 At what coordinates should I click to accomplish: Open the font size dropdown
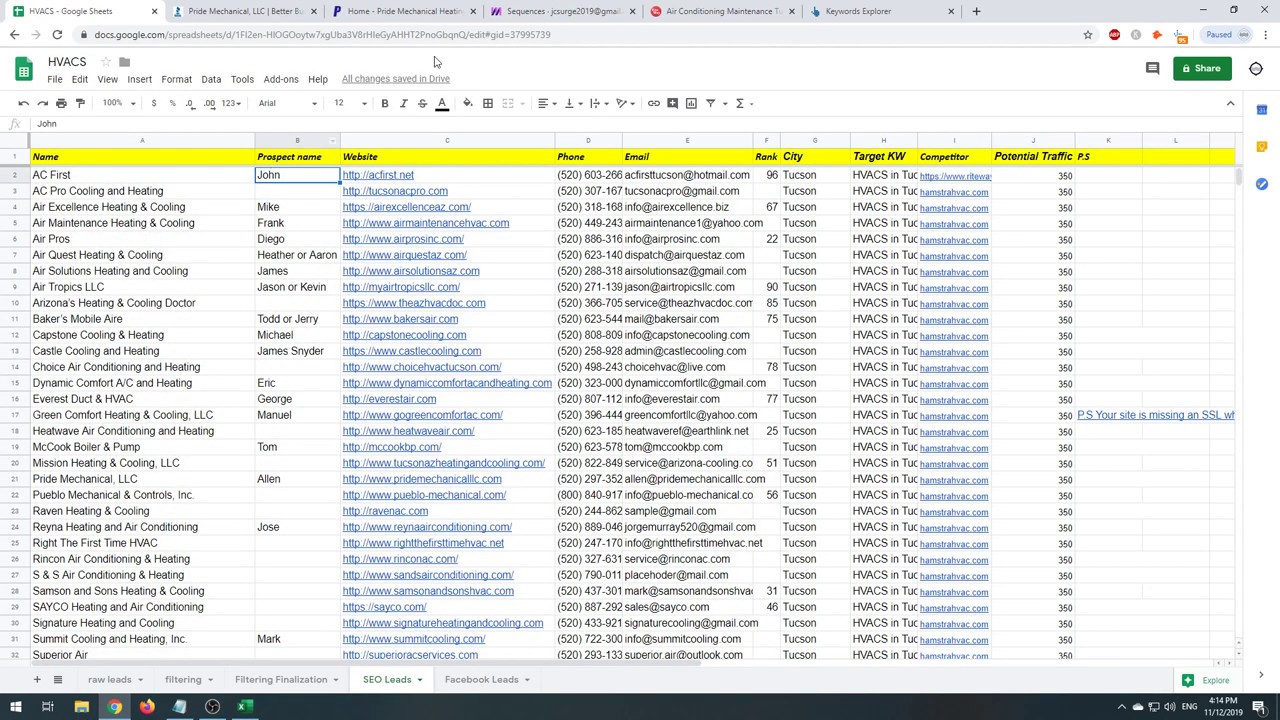click(x=349, y=103)
